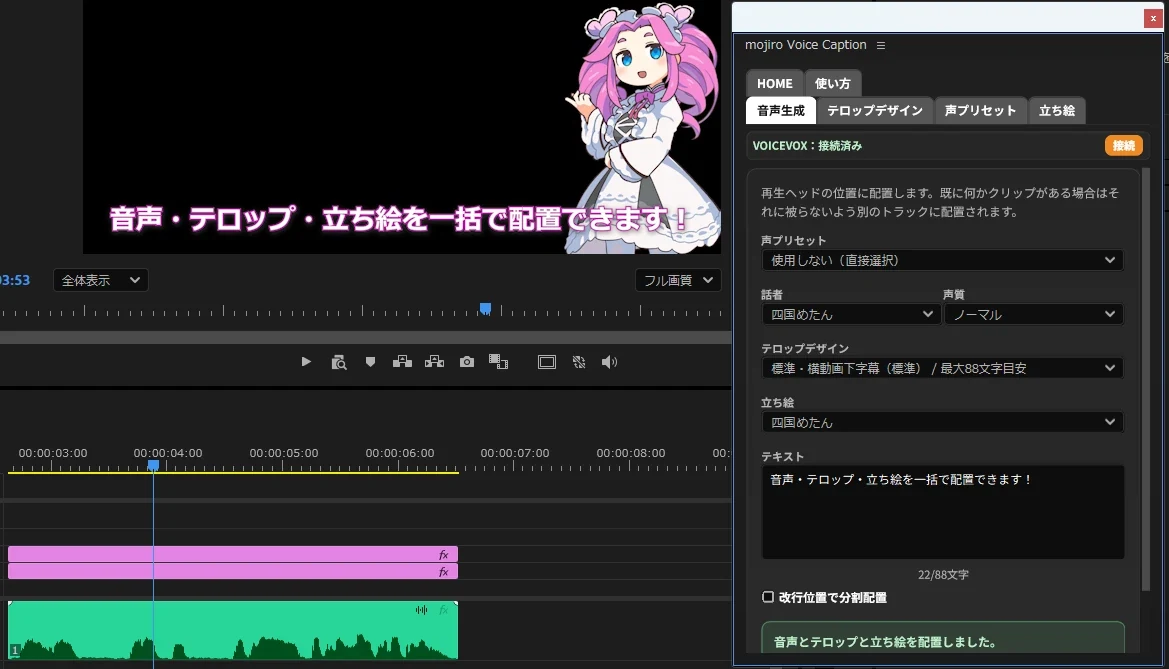Click the fx badge on the lower pink clip
Image resolution: width=1169 pixels, height=669 pixels.
pyautogui.click(x=444, y=571)
